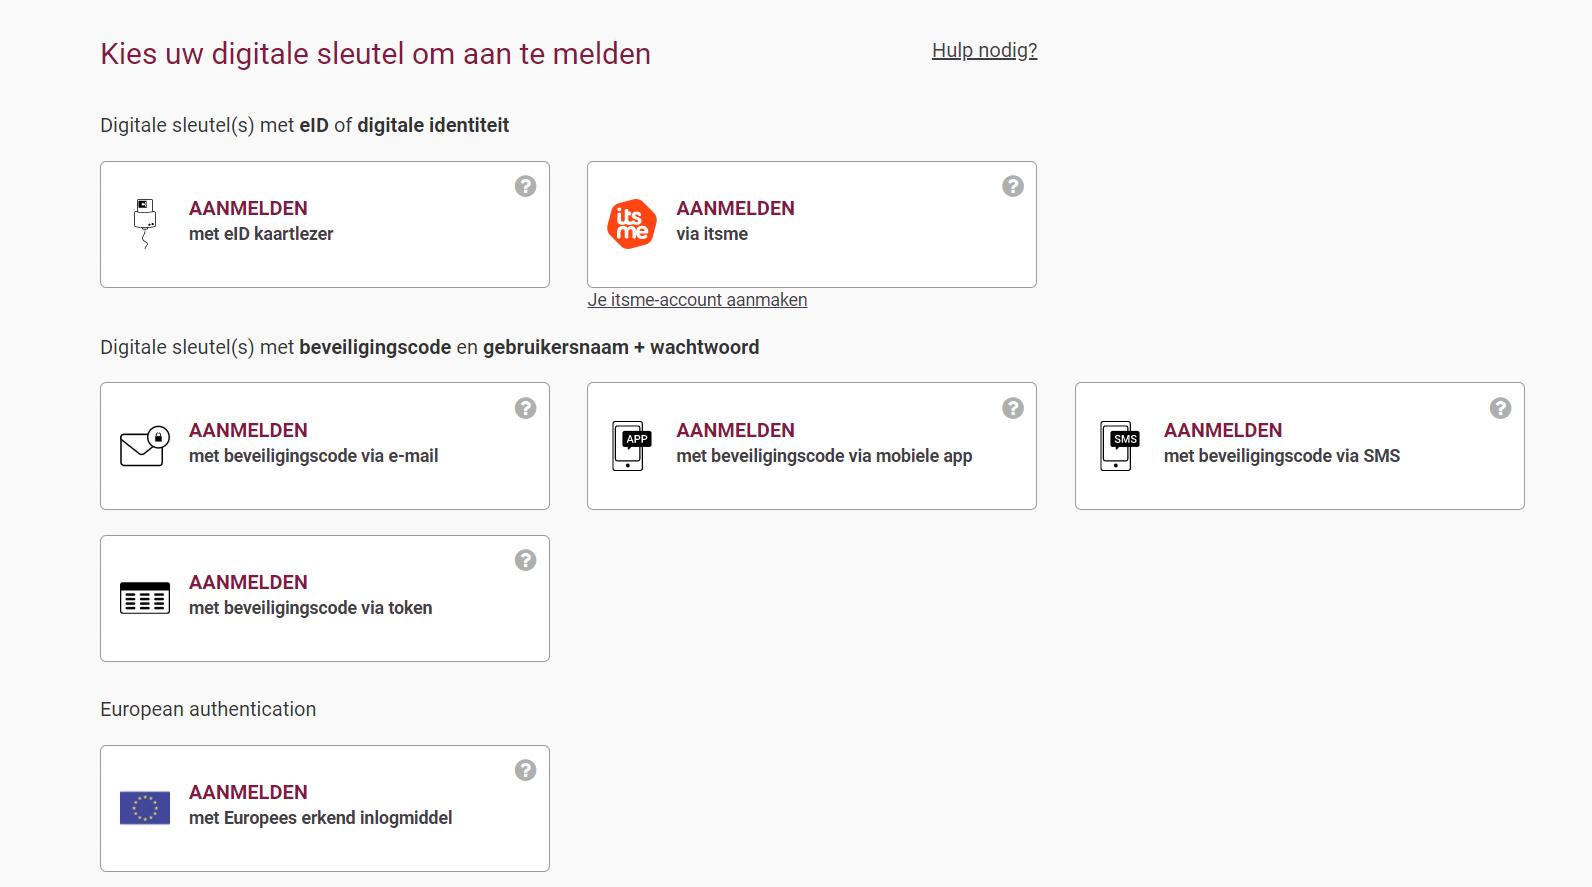Open help for European login option
The height and width of the screenshot is (887, 1592).
525,770
